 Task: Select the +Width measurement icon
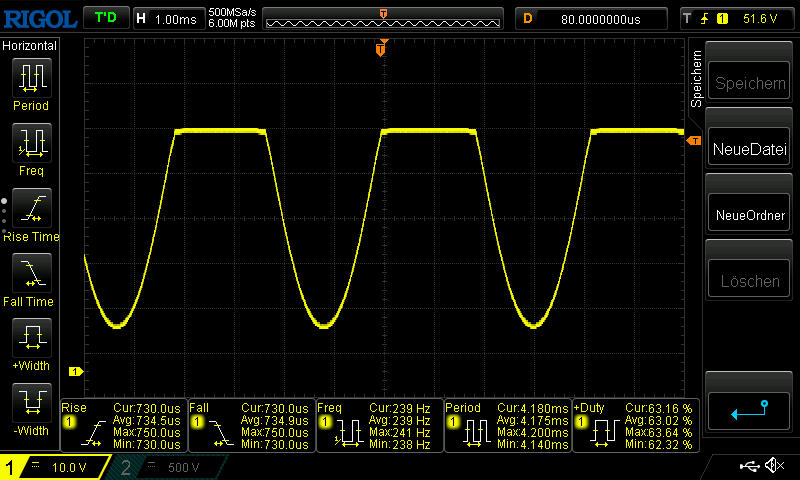tap(32, 338)
